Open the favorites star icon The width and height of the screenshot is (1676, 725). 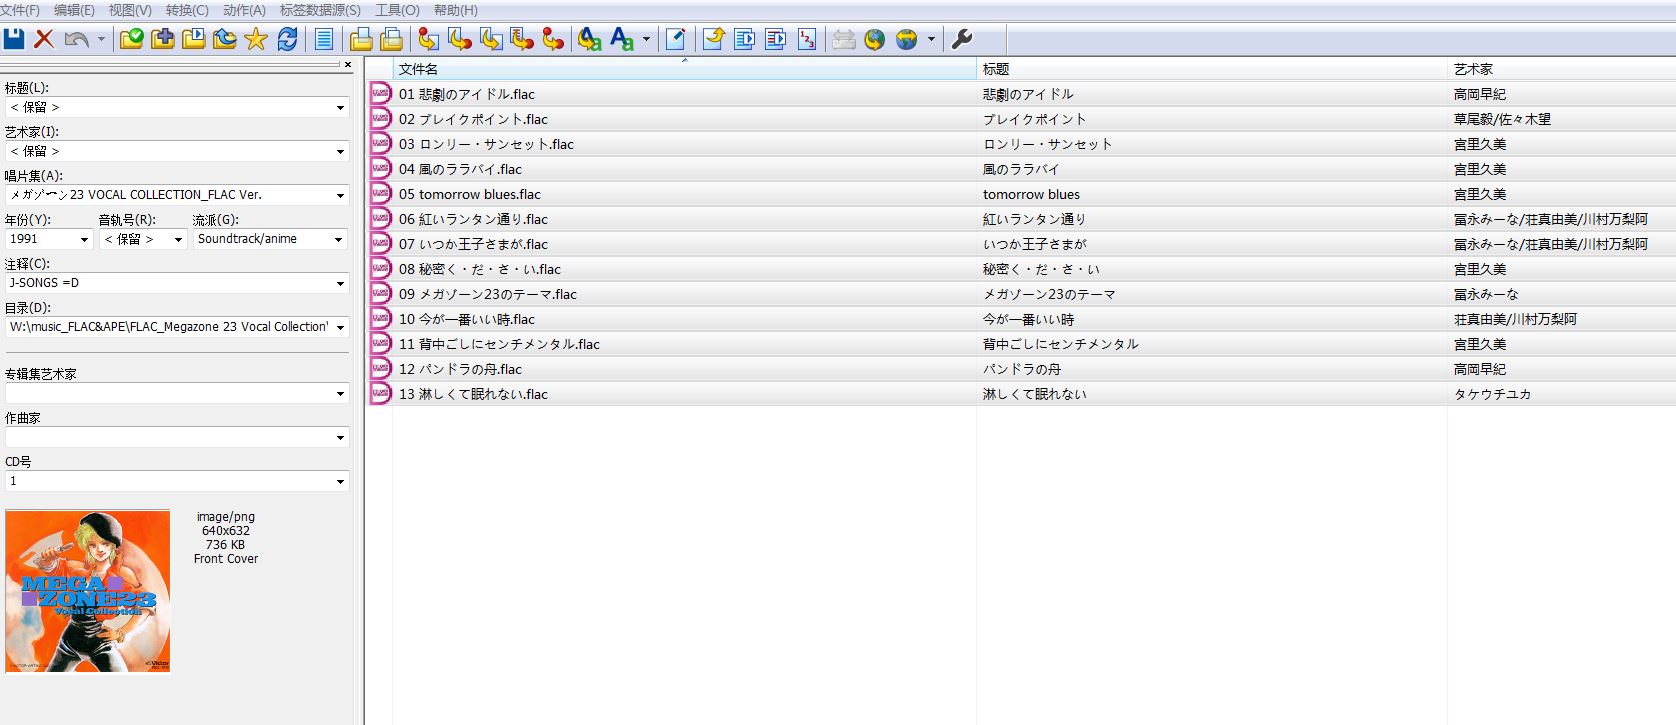point(256,39)
